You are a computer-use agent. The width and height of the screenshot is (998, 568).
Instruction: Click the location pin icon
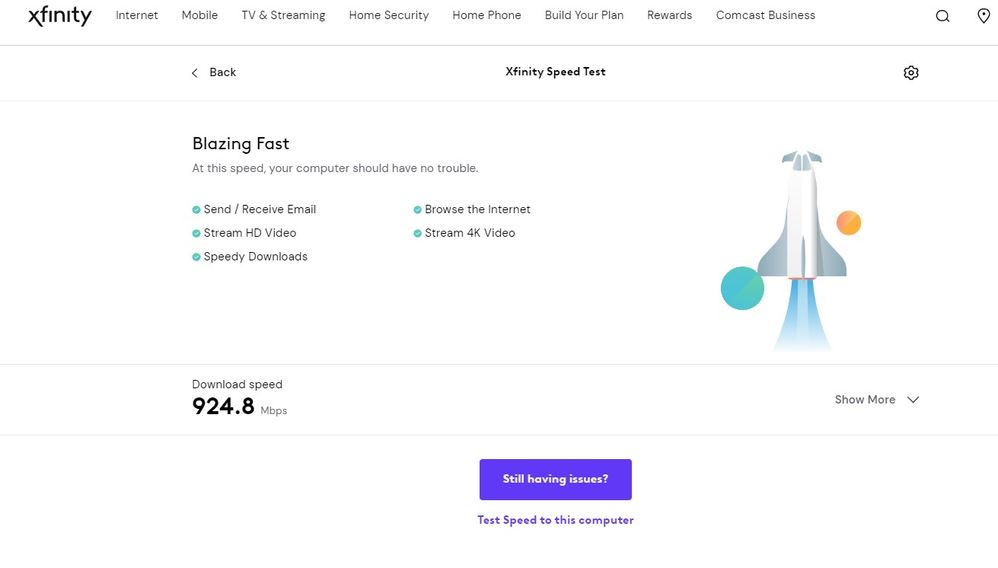[x=983, y=16]
